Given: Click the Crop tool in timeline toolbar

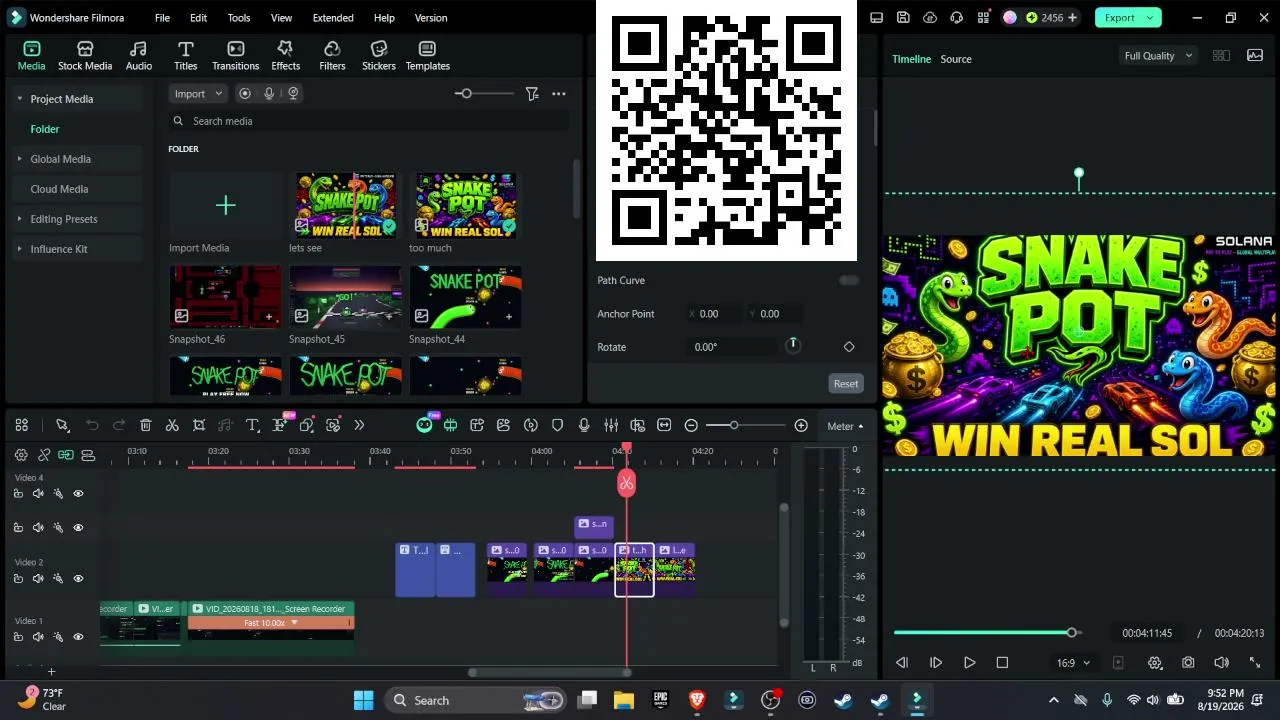Looking at the screenshot, I should point(199,425).
